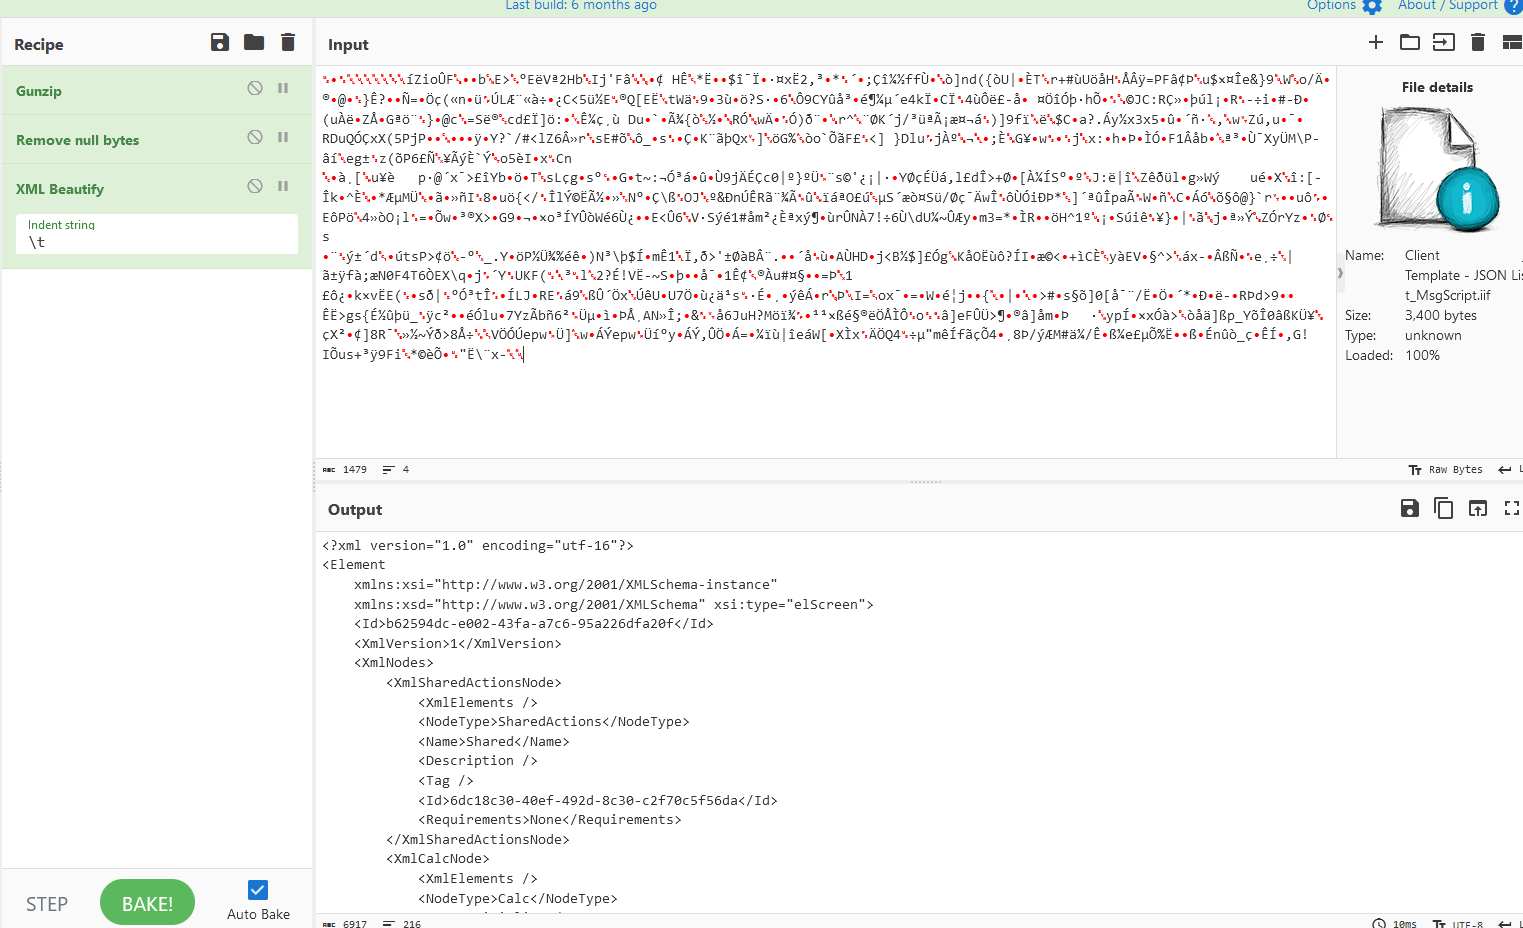
Task: Open About / Support
Action: (x=1447, y=6)
